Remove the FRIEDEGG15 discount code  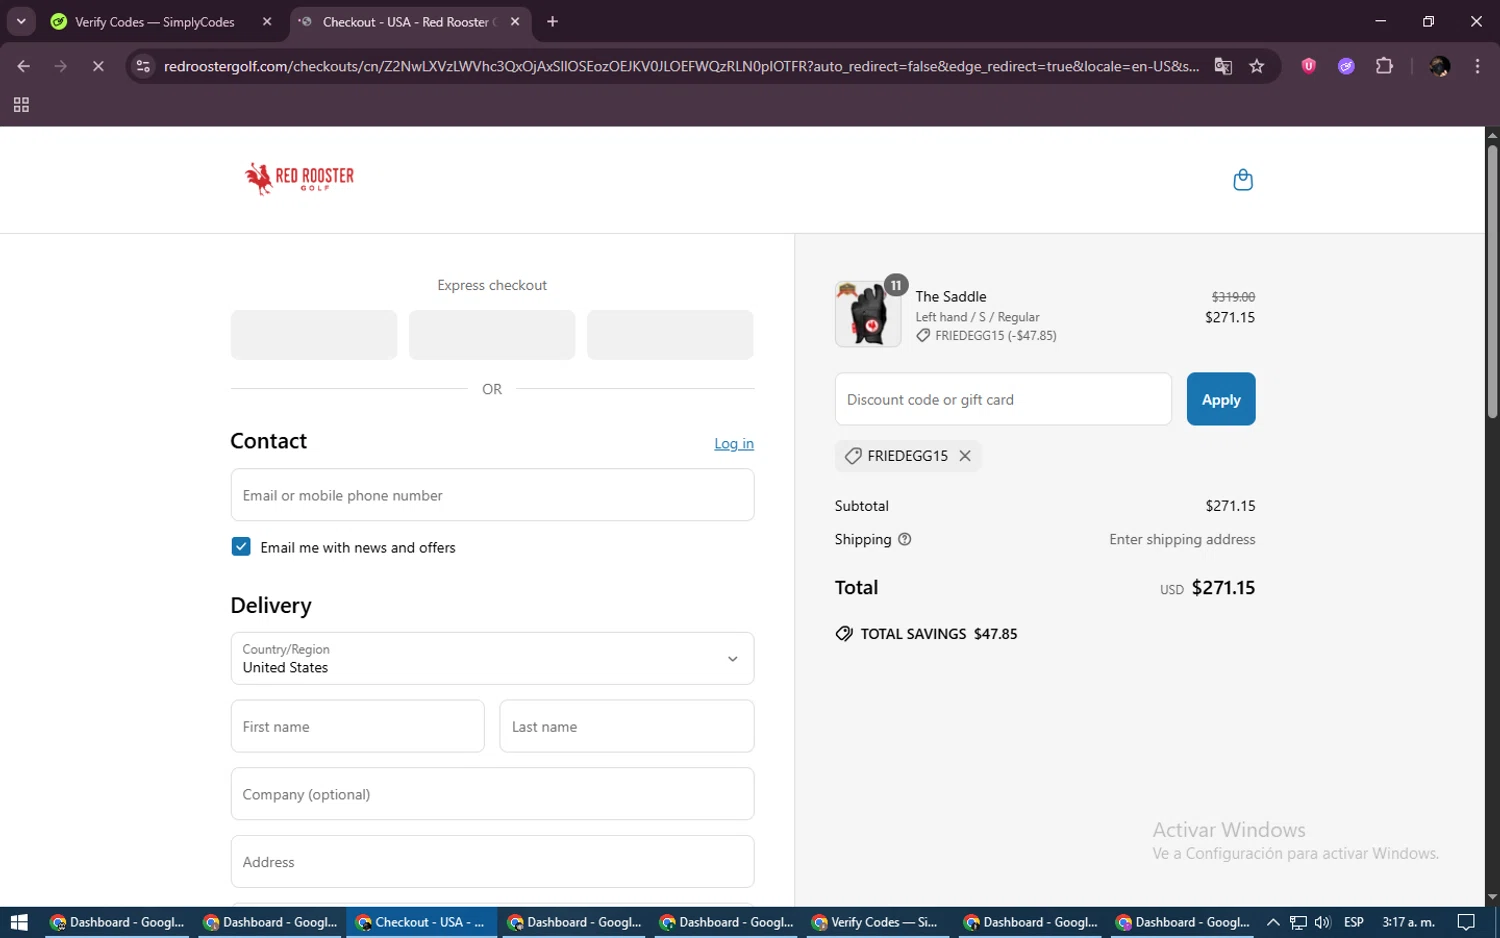point(965,456)
